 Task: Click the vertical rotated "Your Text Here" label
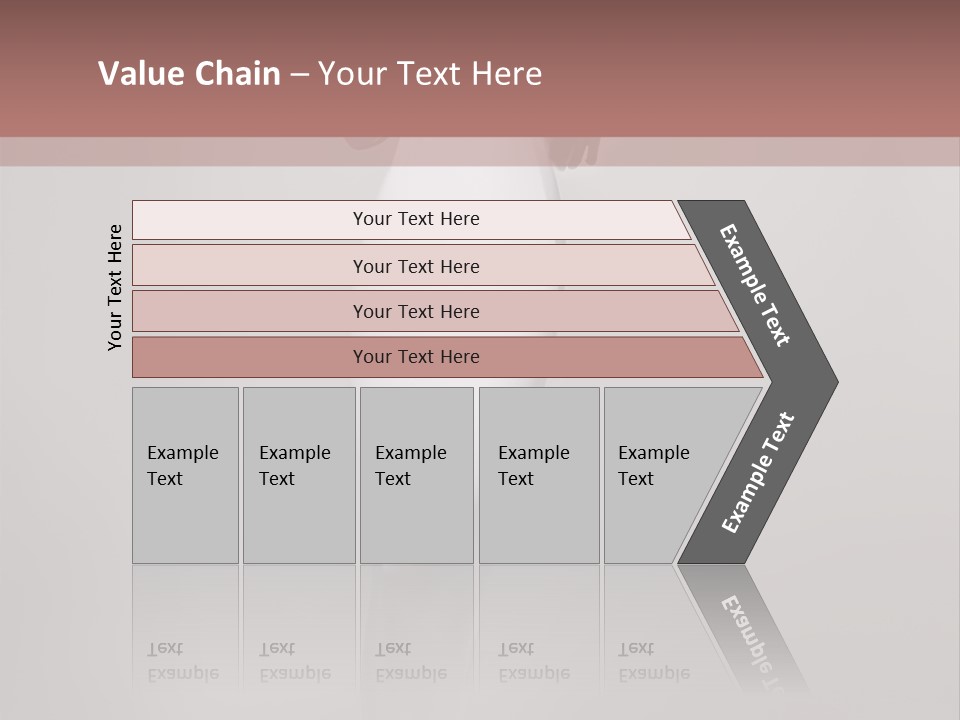click(115, 287)
